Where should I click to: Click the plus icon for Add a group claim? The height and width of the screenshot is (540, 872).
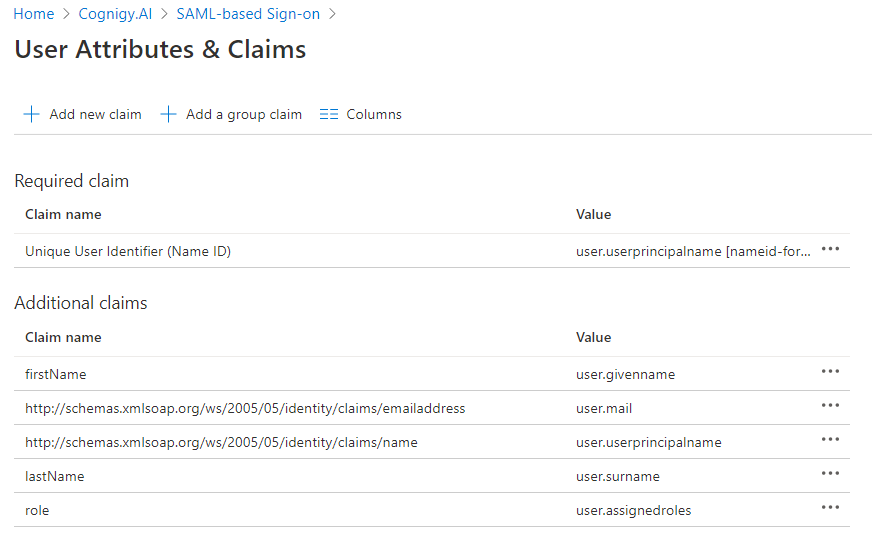point(169,115)
